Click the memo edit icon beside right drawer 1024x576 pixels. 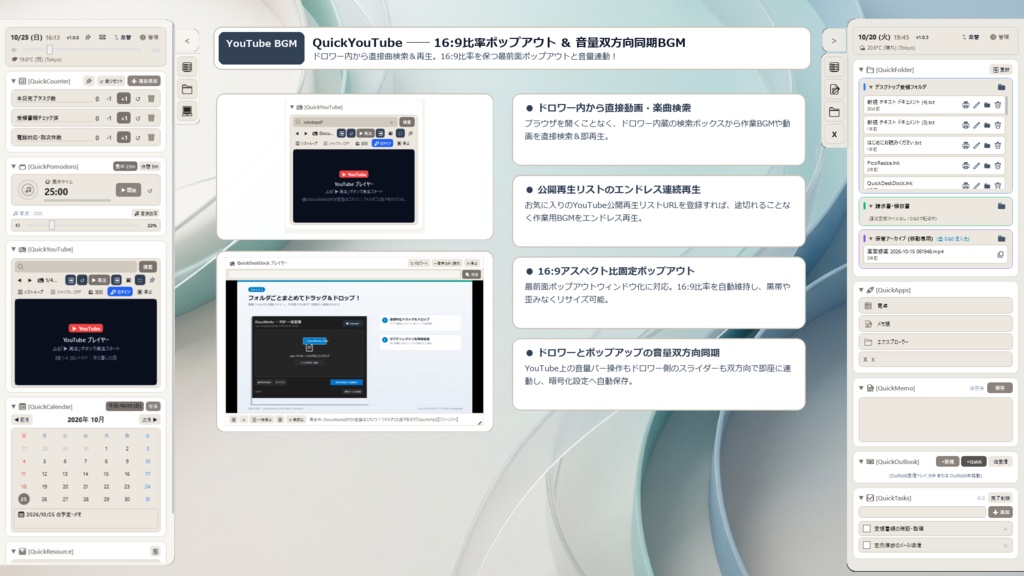[x=834, y=89]
